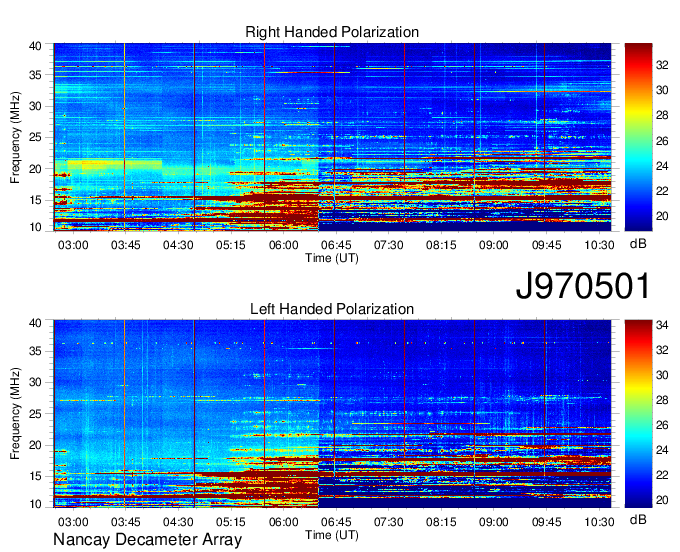Click the 10 MHz tick on the upper plot
This screenshot has height=552, width=680.
click(35, 227)
